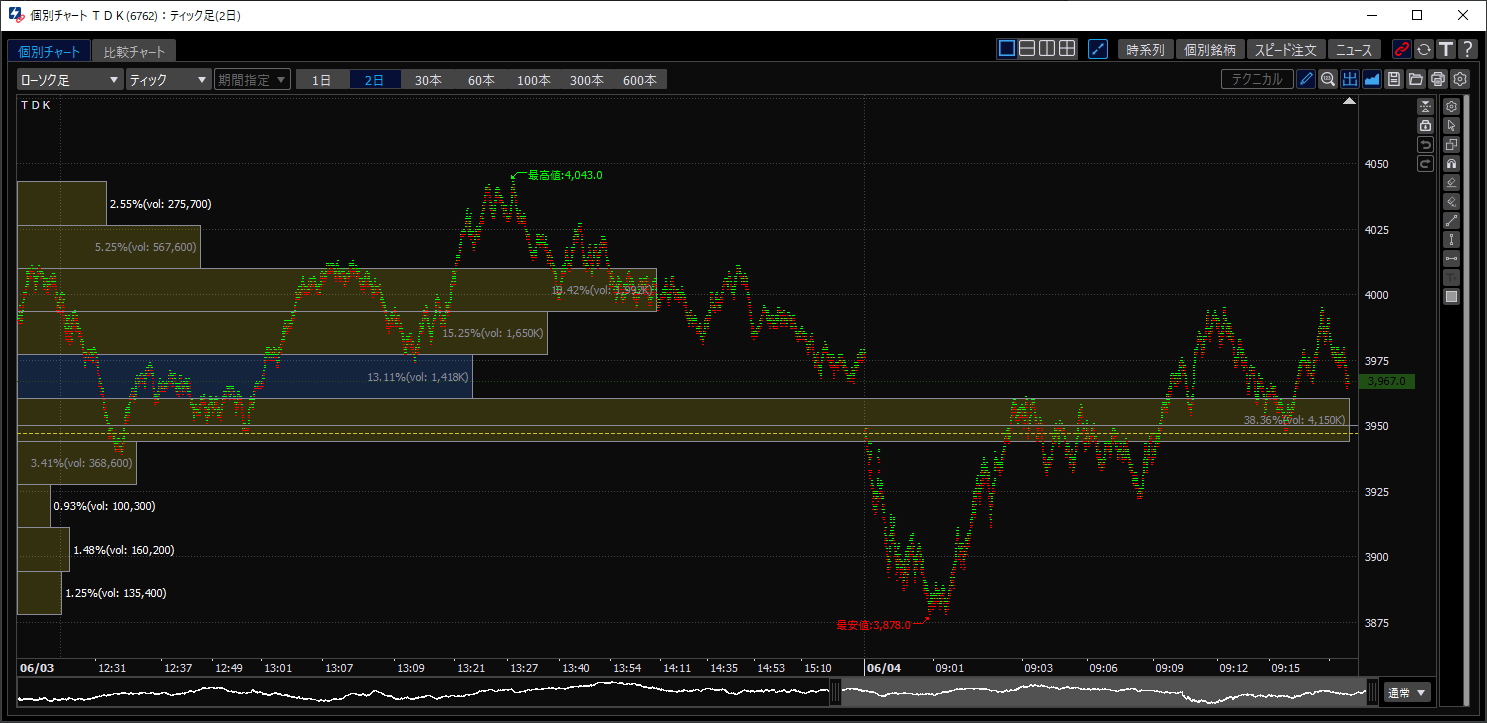The image size is (1487, 723).
Task: Undo the last drawing action
Action: [x=1425, y=144]
